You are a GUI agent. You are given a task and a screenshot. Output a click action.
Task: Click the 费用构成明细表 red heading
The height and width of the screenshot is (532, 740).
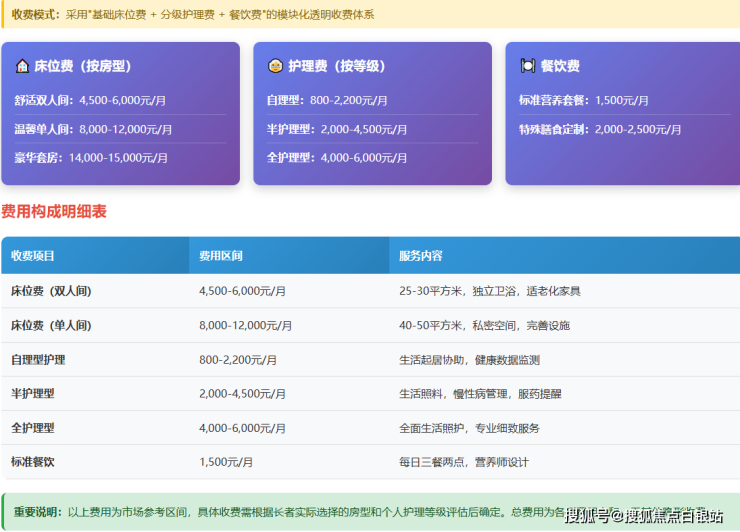pos(54,212)
